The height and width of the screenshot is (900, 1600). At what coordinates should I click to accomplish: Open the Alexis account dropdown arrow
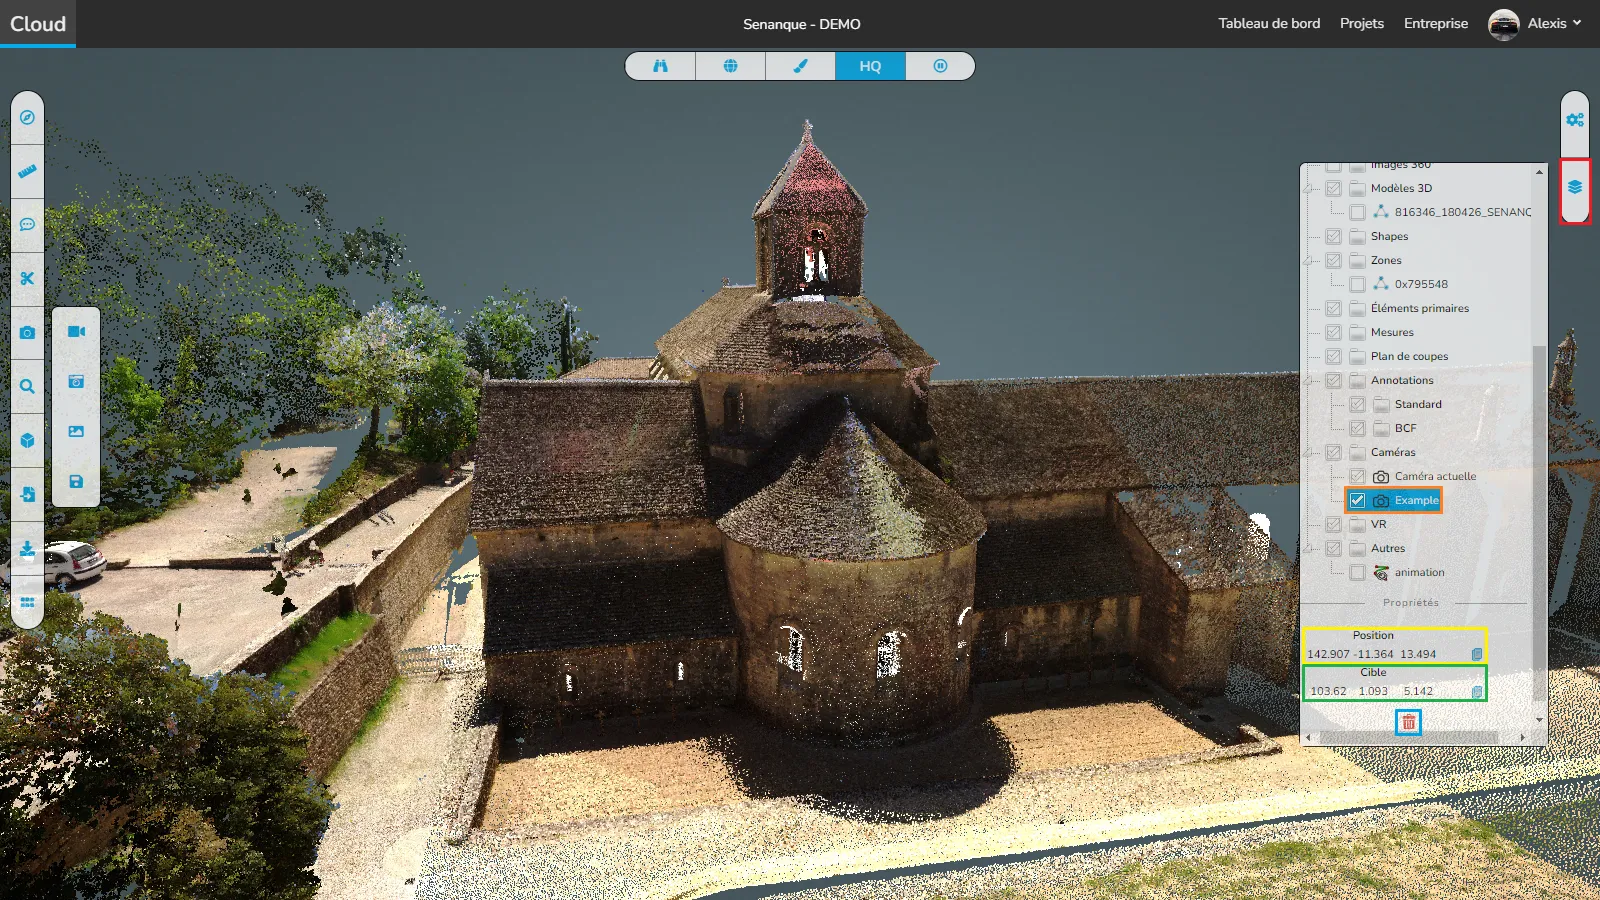pyautogui.click(x=1577, y=22)
